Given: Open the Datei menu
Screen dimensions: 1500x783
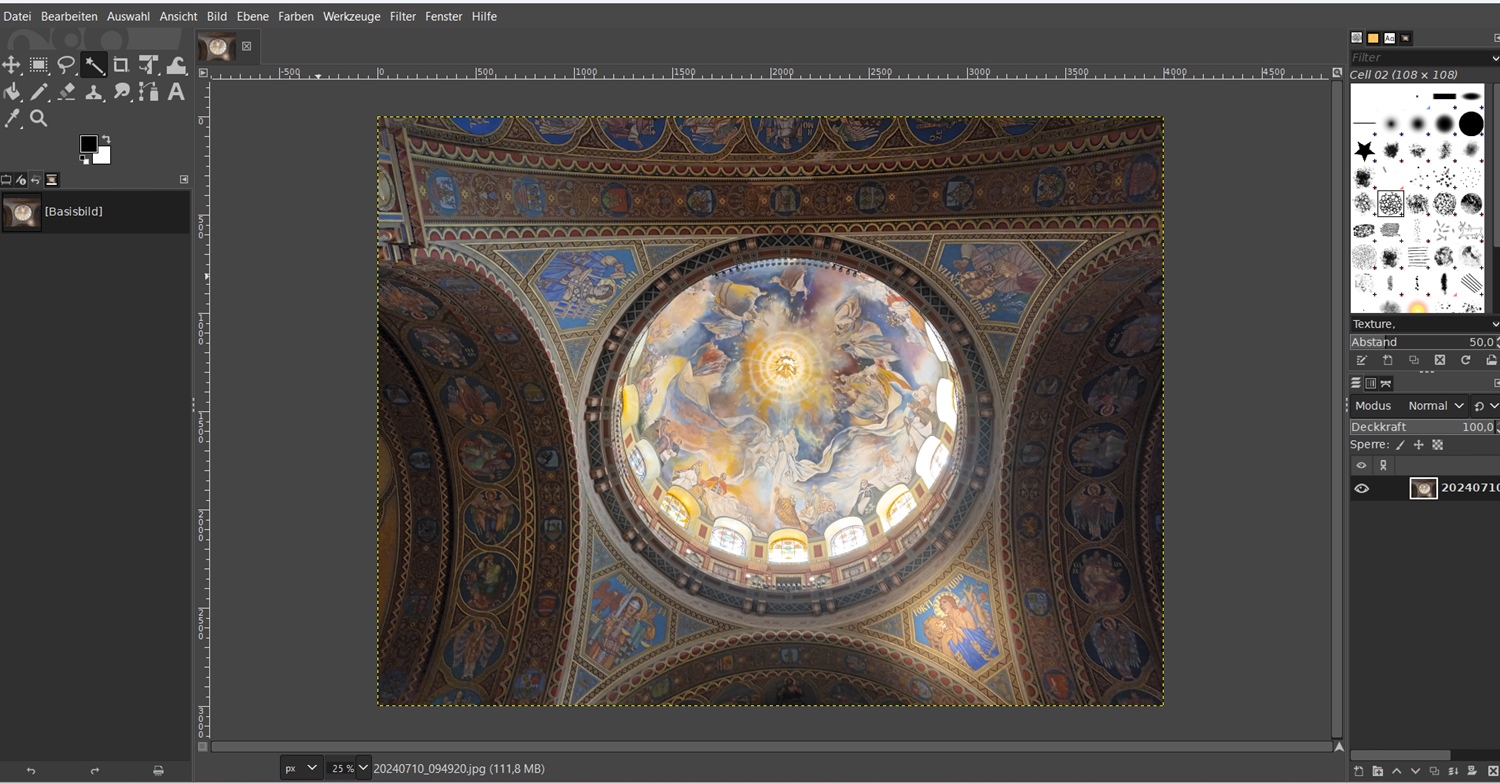Looking at the screenshot, I should (17, 16).
